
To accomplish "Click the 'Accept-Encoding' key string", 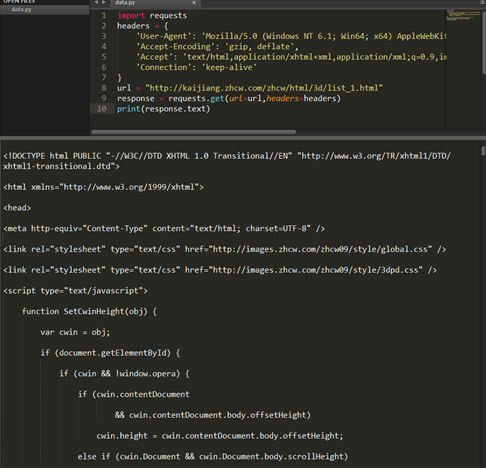I will (176, 47).
